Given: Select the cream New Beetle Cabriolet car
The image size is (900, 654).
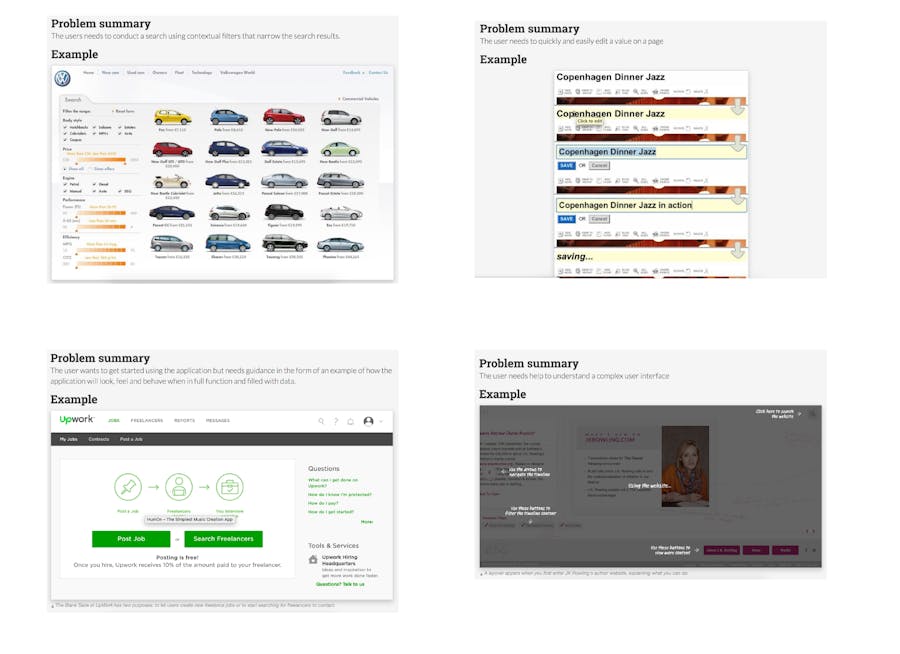Looking at the screenshot, I should pyautogui.click(x=172, y=182).
